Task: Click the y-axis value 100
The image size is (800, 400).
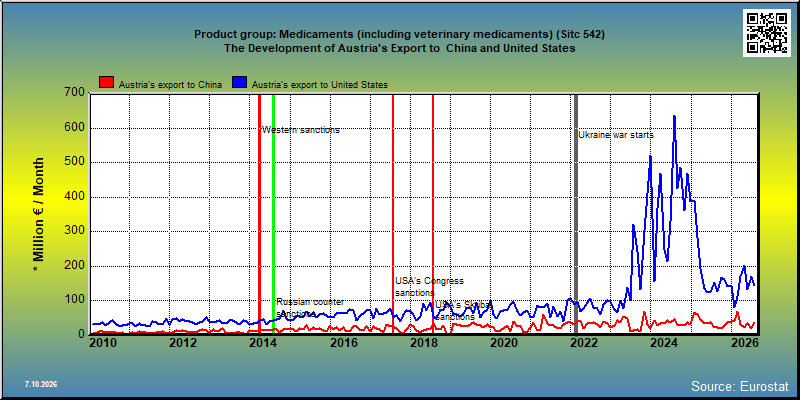Action: click(x=74, y=301)
